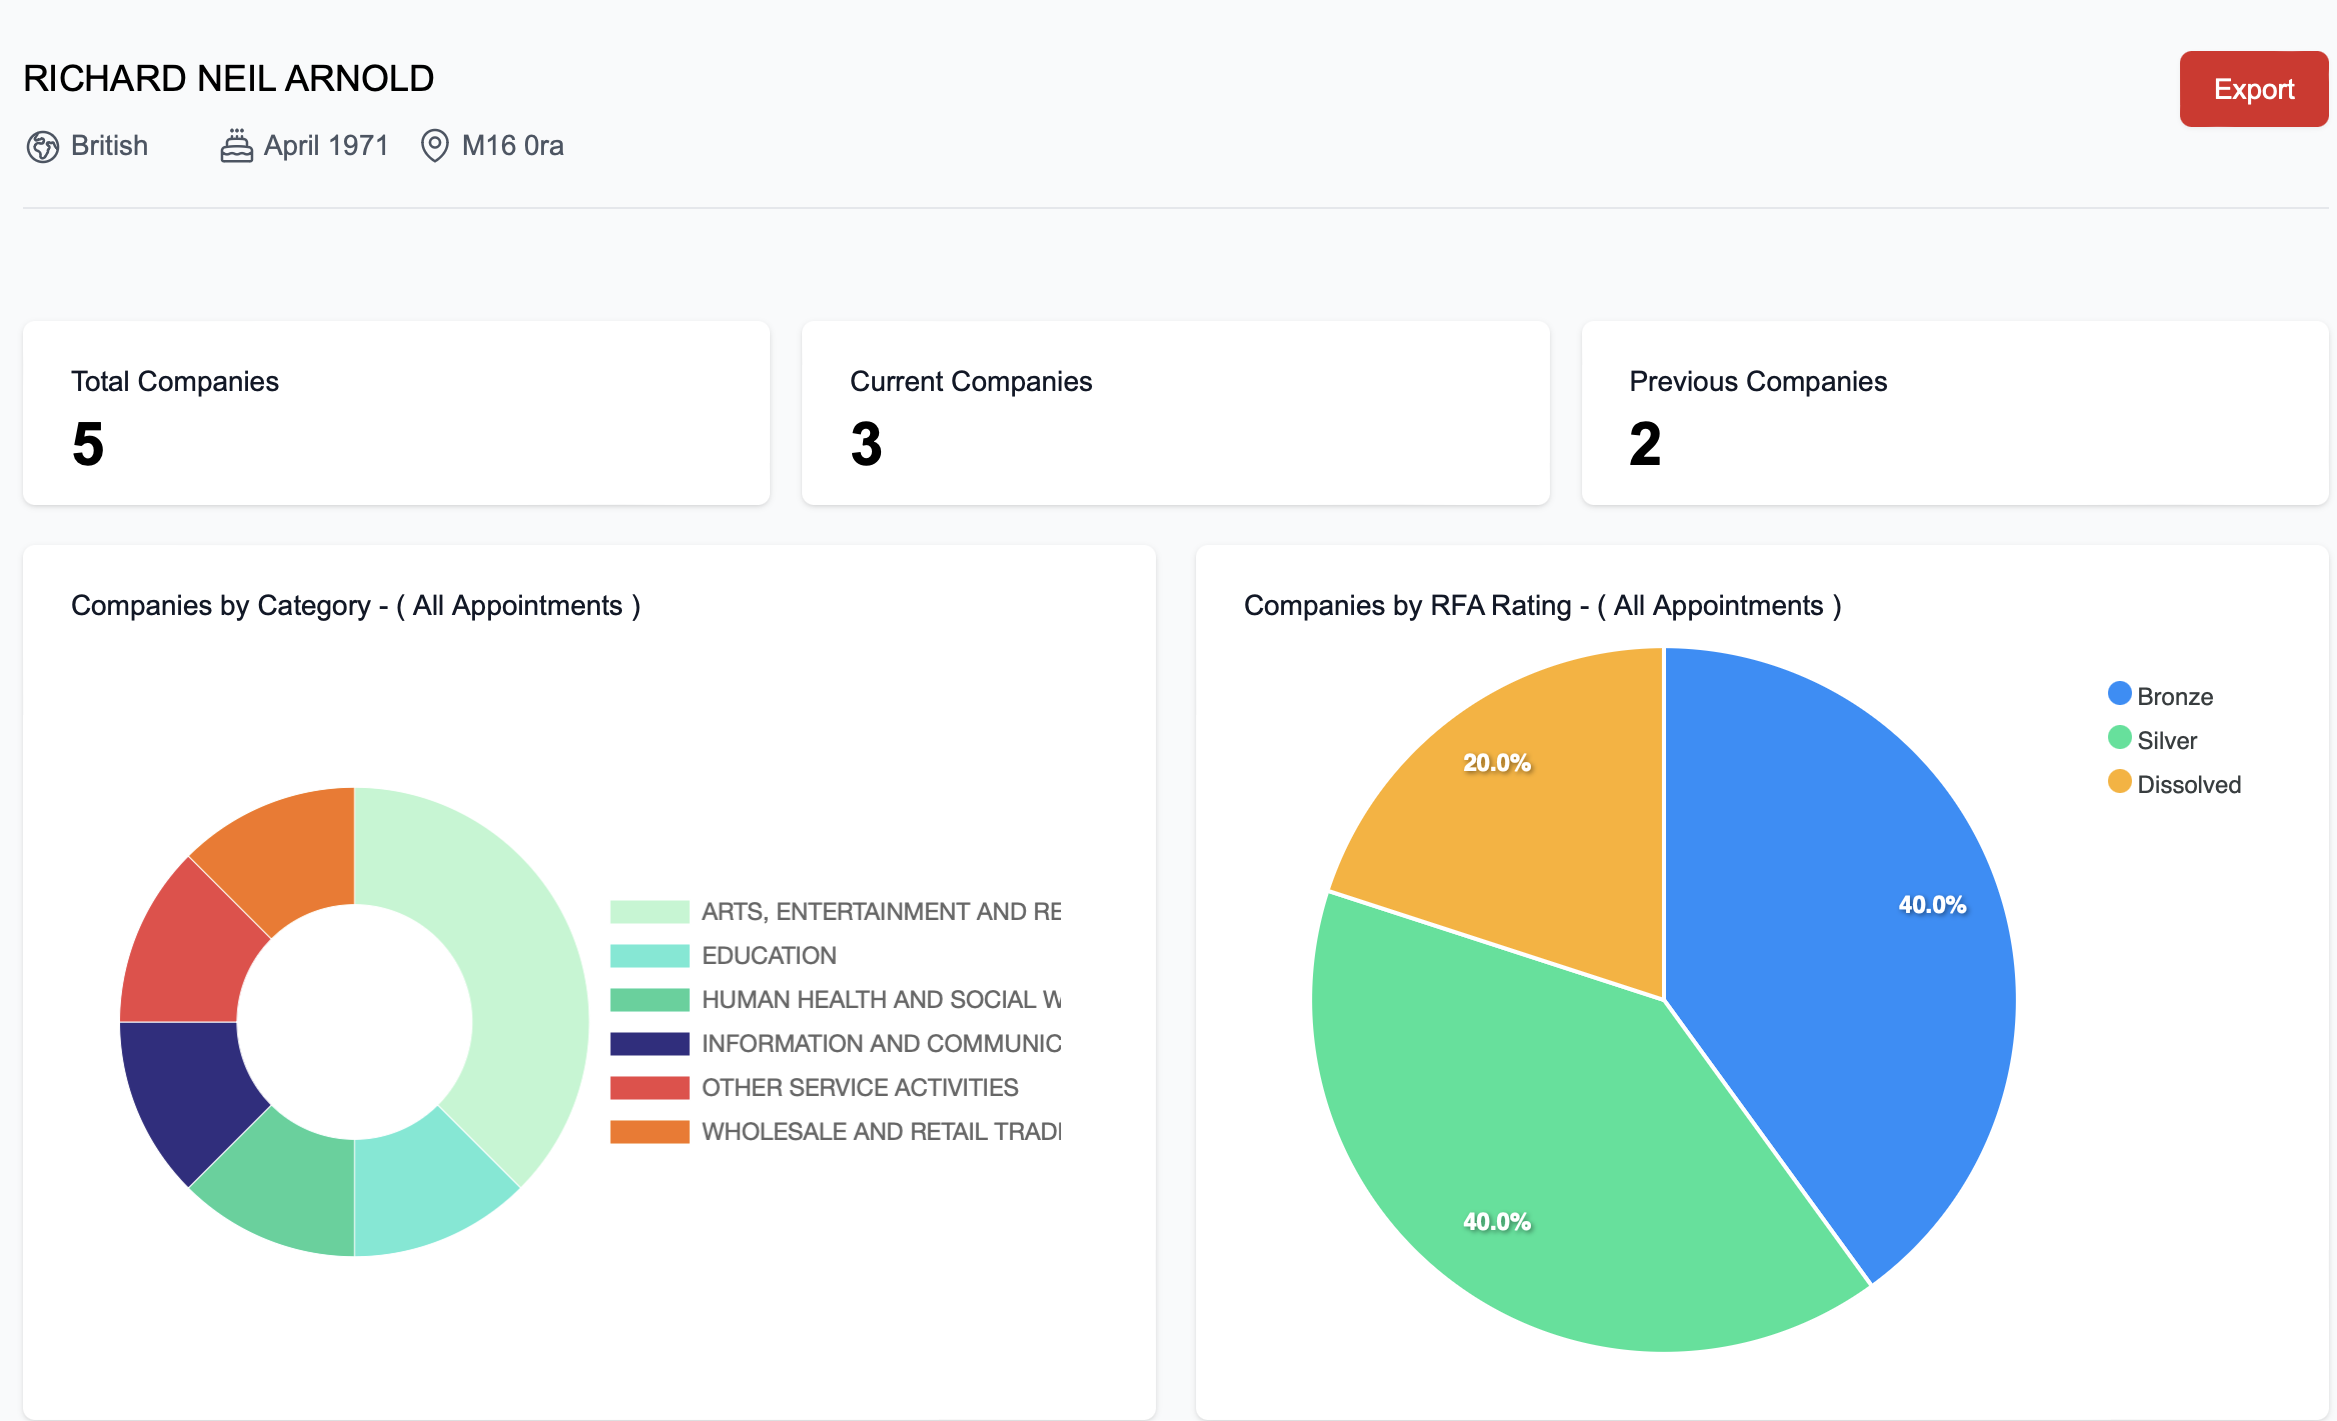Open the Total Companies card
This screenshot has width=2337, height=1421.
point(396,413)
